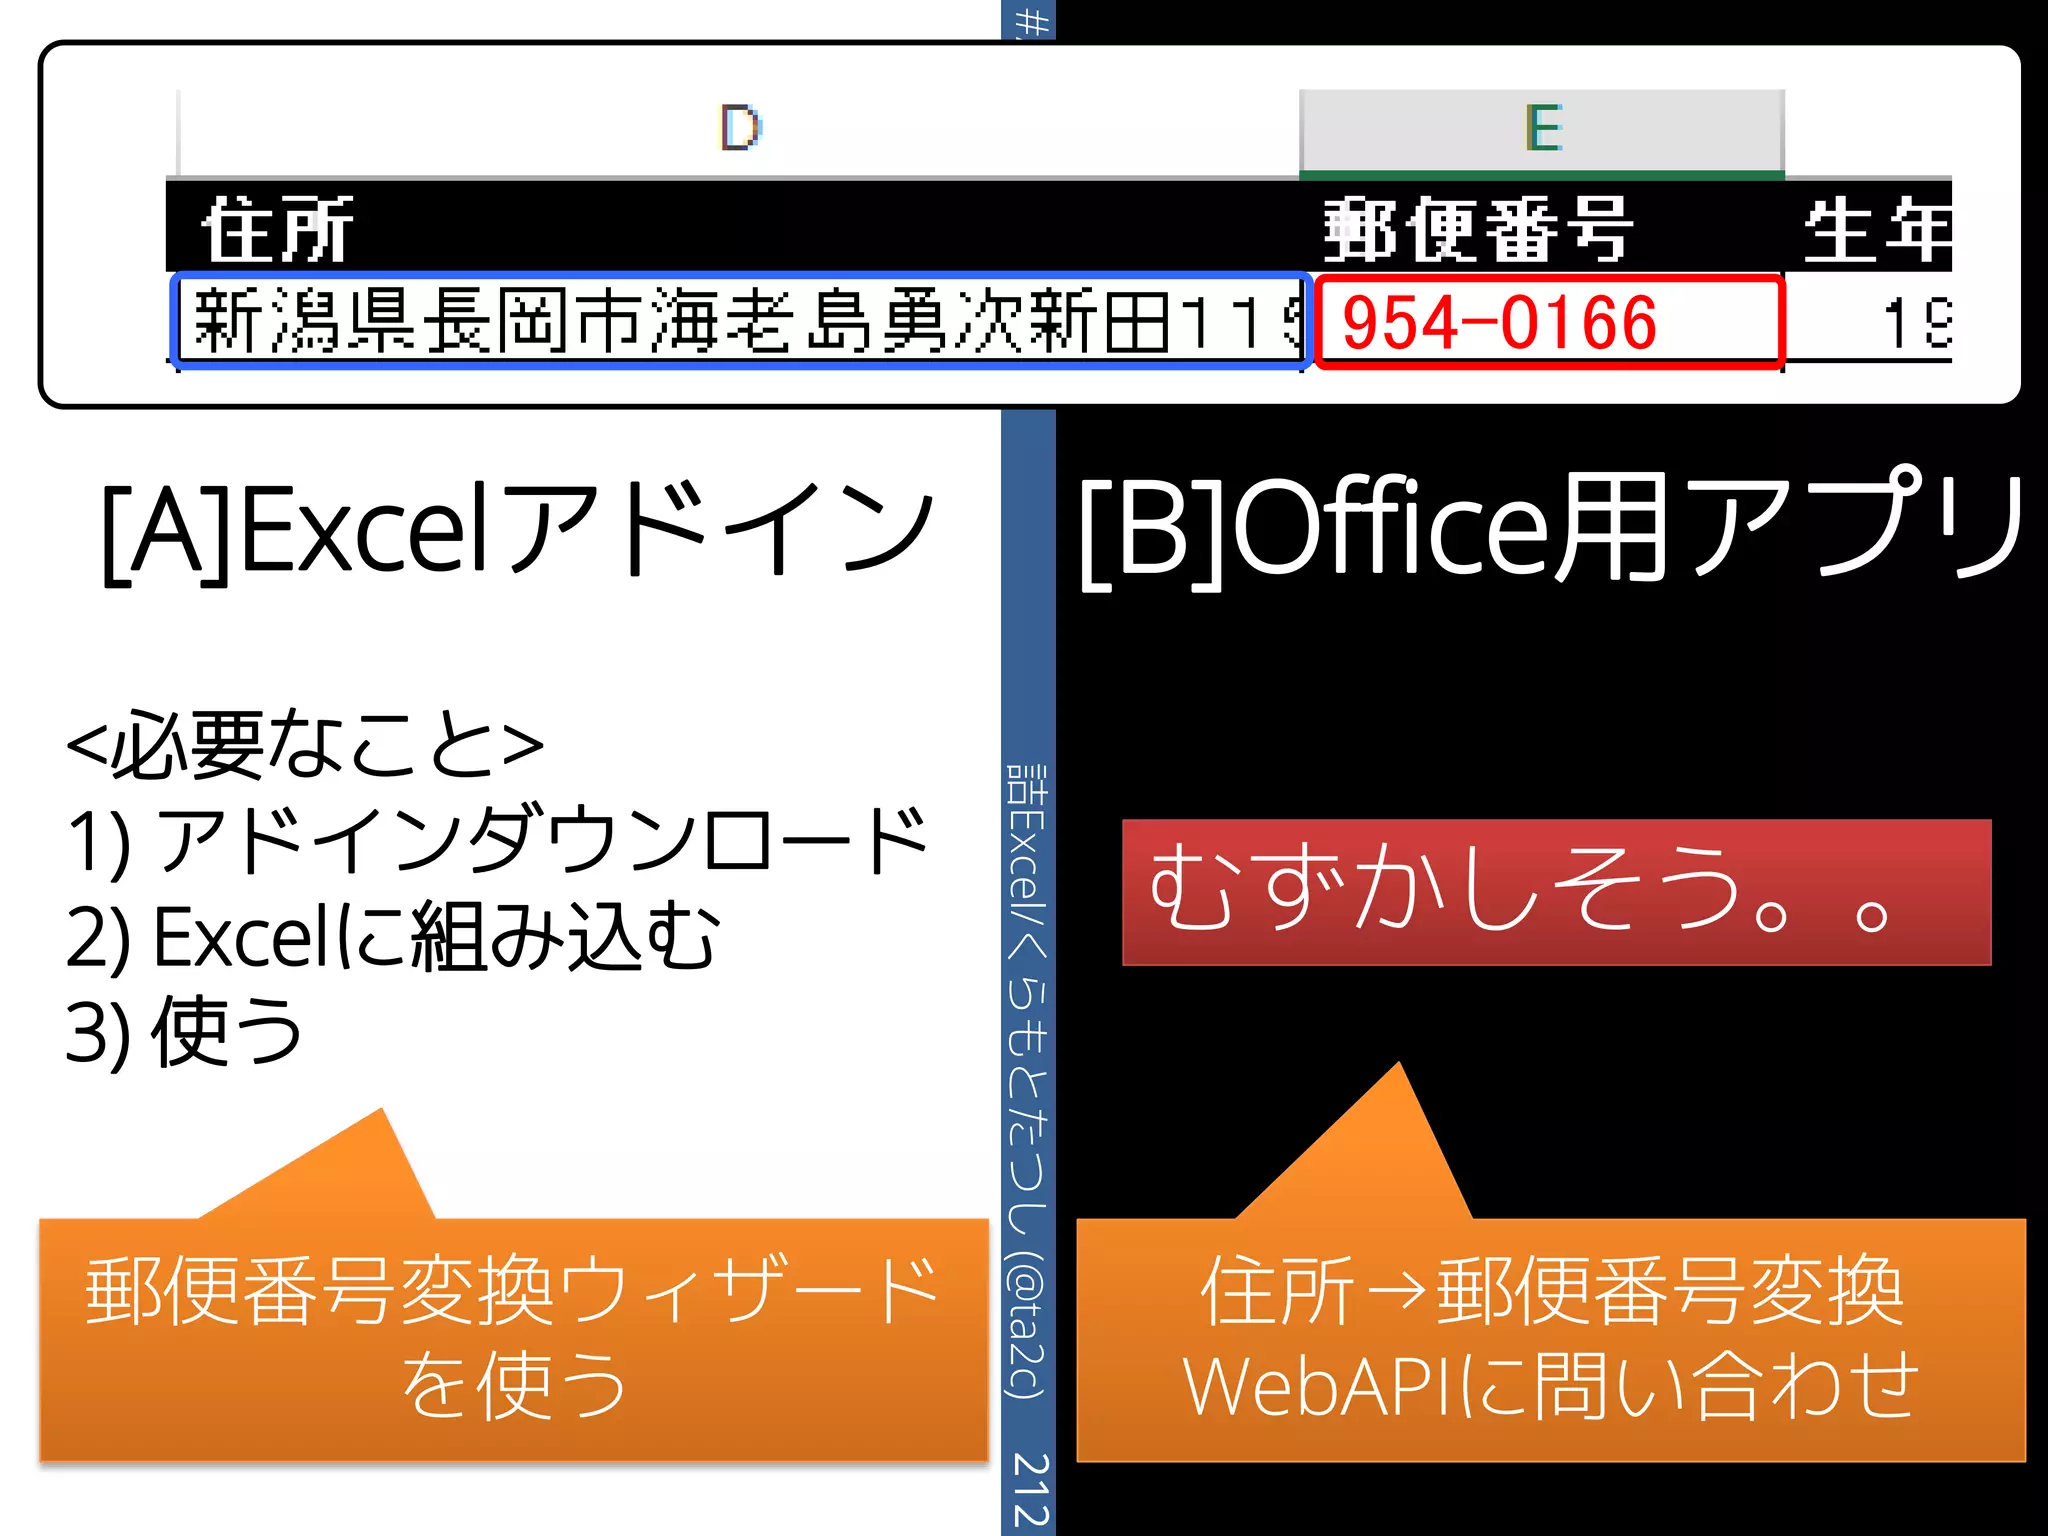Click the vertical Excel/くらもとたつし (@ta2c) label

point(1028,1082)
